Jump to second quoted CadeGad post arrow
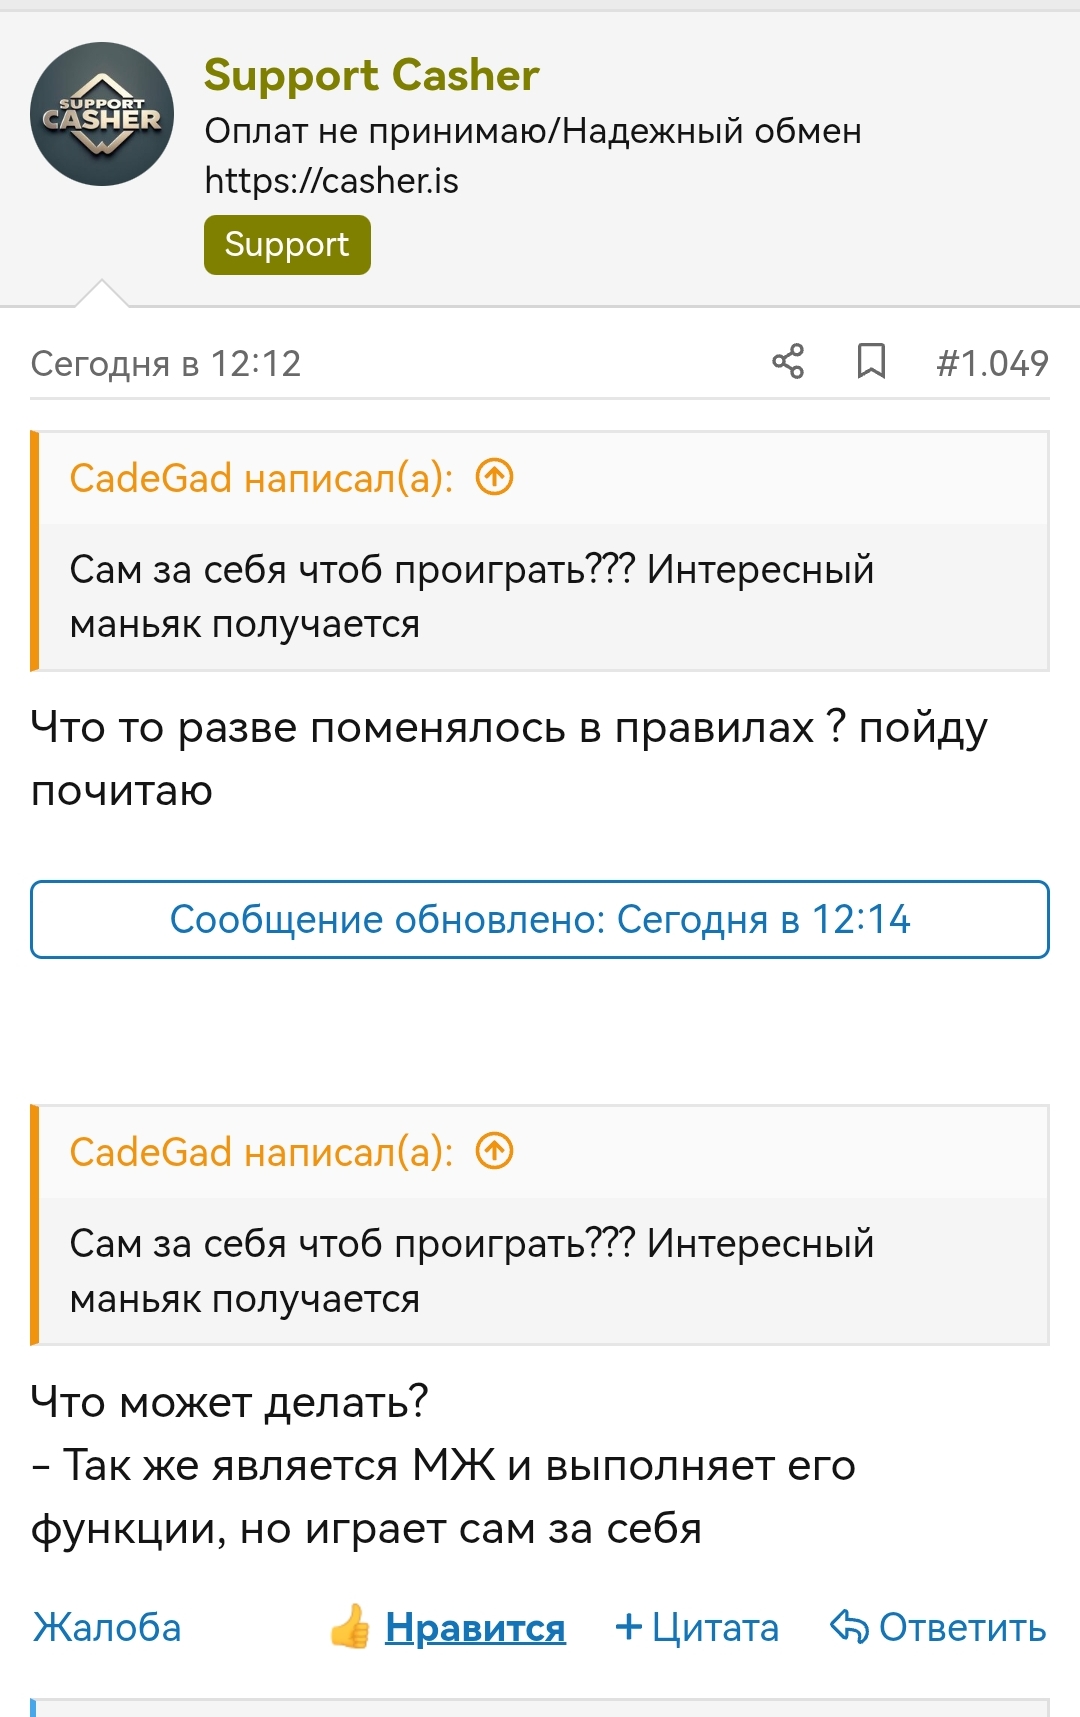Screen dimensions: 1080x1717 pyautogui.click(x=494, y=1152)
